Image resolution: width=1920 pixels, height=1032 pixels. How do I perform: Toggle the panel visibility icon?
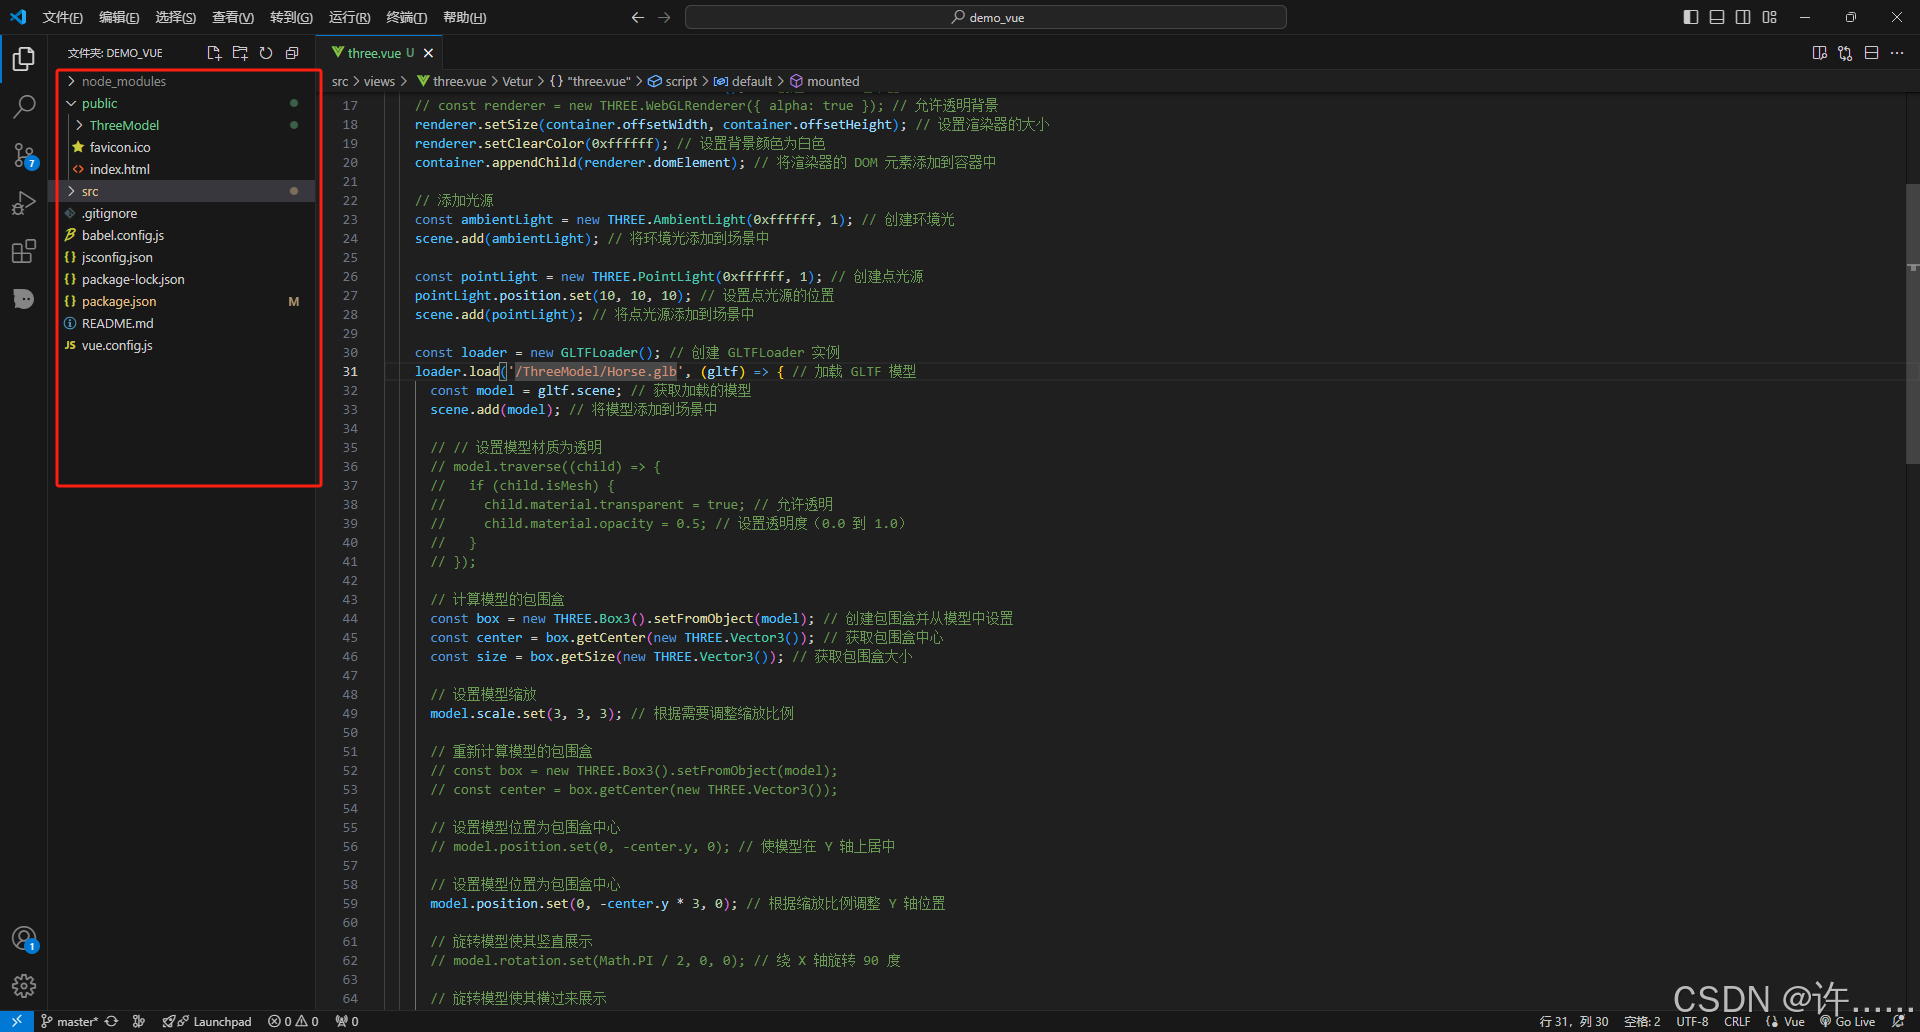1716,17
